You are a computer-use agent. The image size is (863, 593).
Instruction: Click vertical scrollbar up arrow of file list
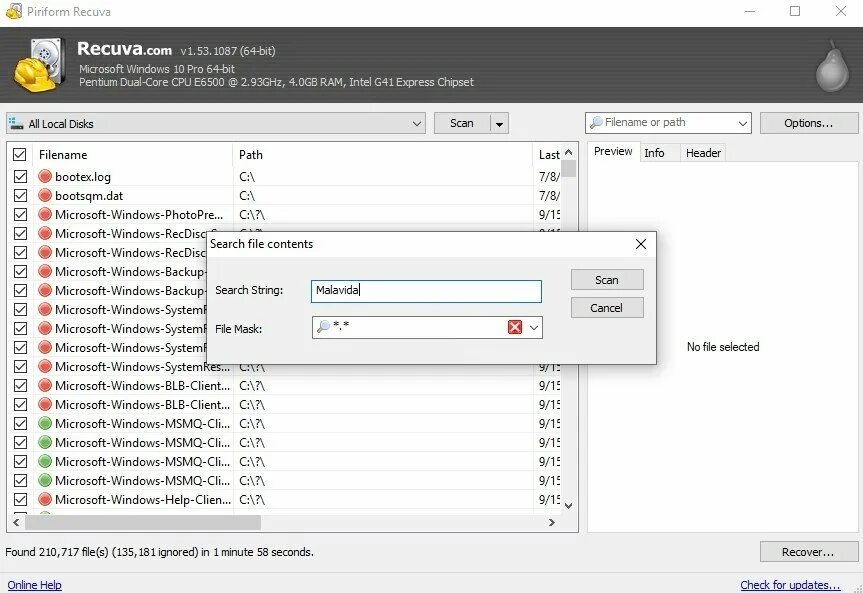[569, 152]
